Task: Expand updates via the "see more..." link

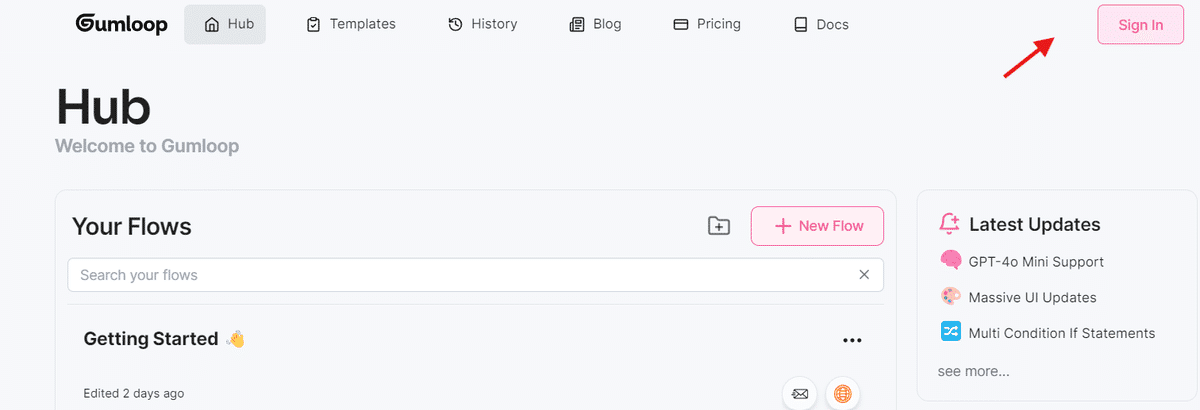Action: [x=973, y=371]
